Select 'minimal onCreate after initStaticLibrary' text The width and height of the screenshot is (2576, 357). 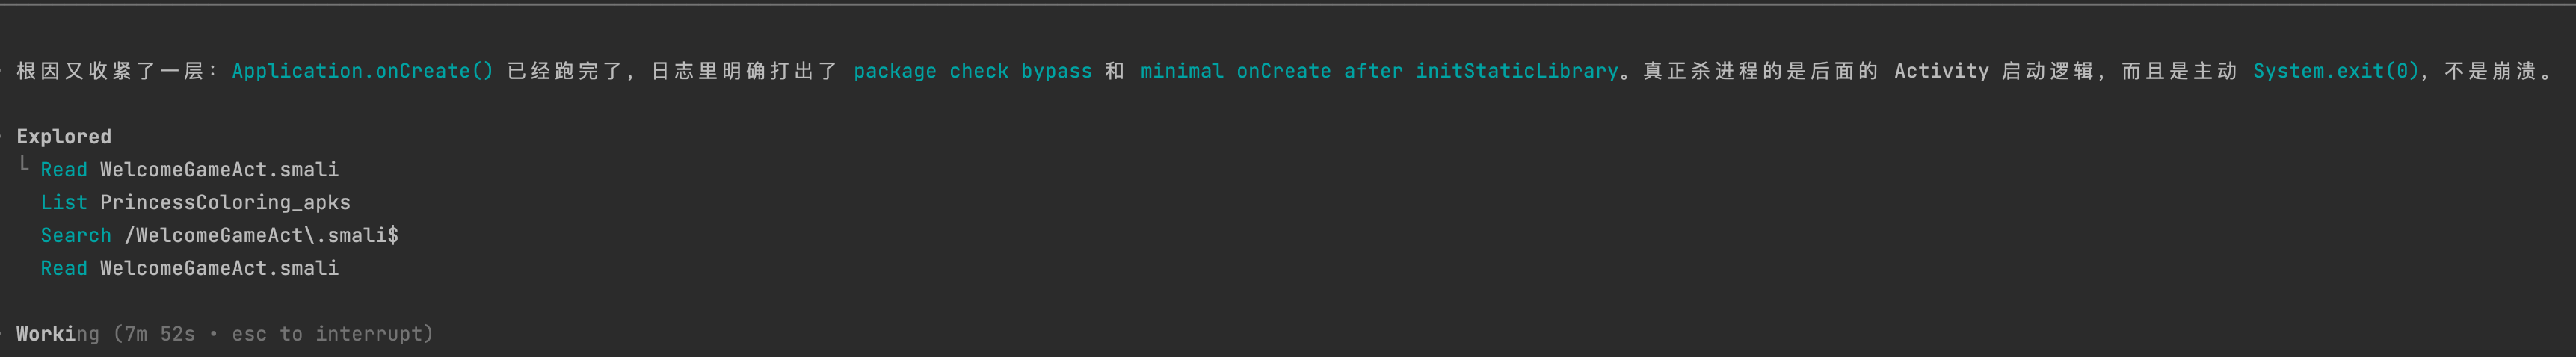1378,71
